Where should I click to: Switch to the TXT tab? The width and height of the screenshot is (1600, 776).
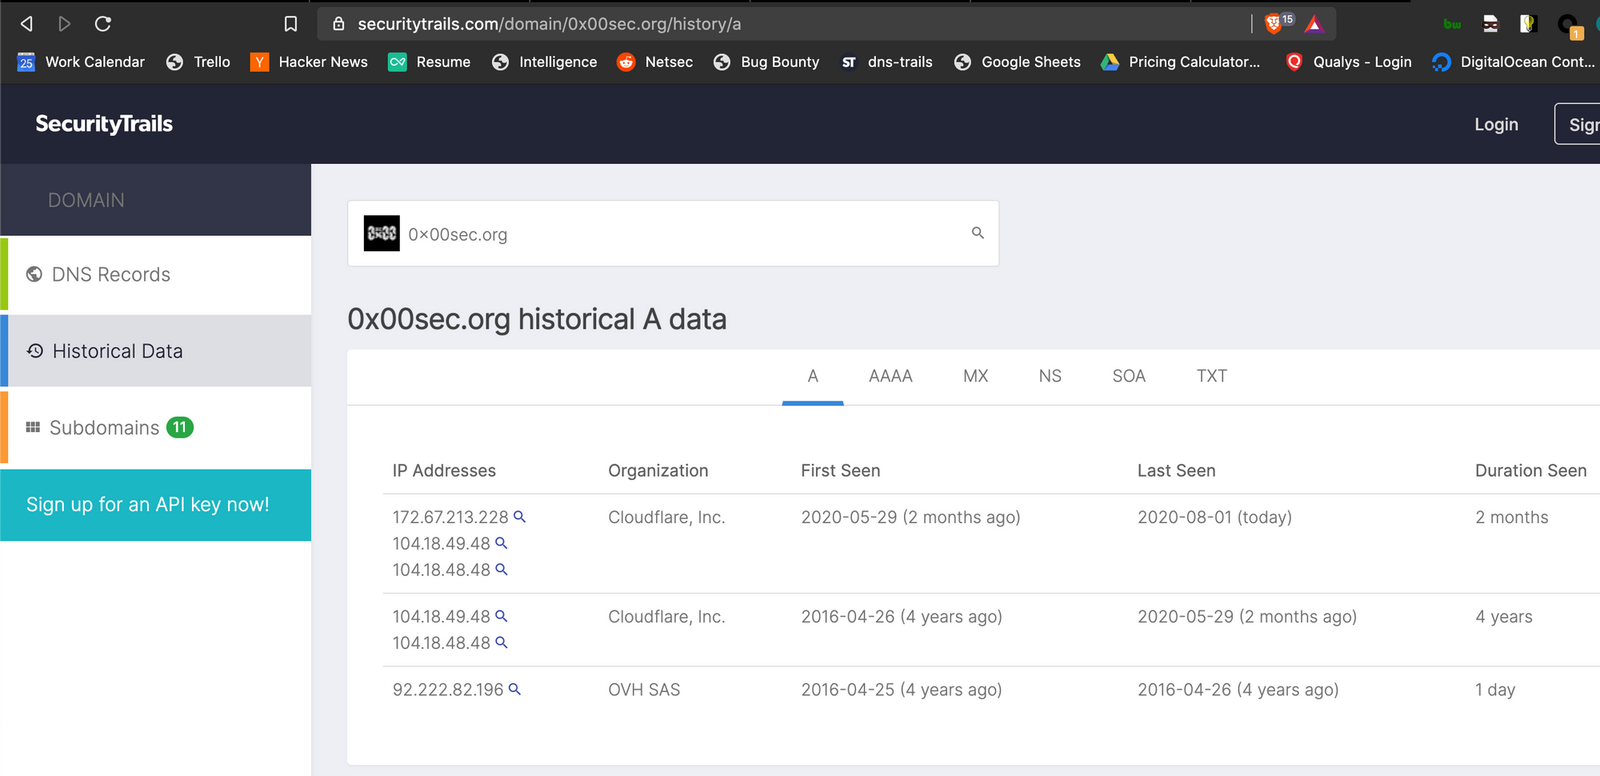tap(1212, 376)
